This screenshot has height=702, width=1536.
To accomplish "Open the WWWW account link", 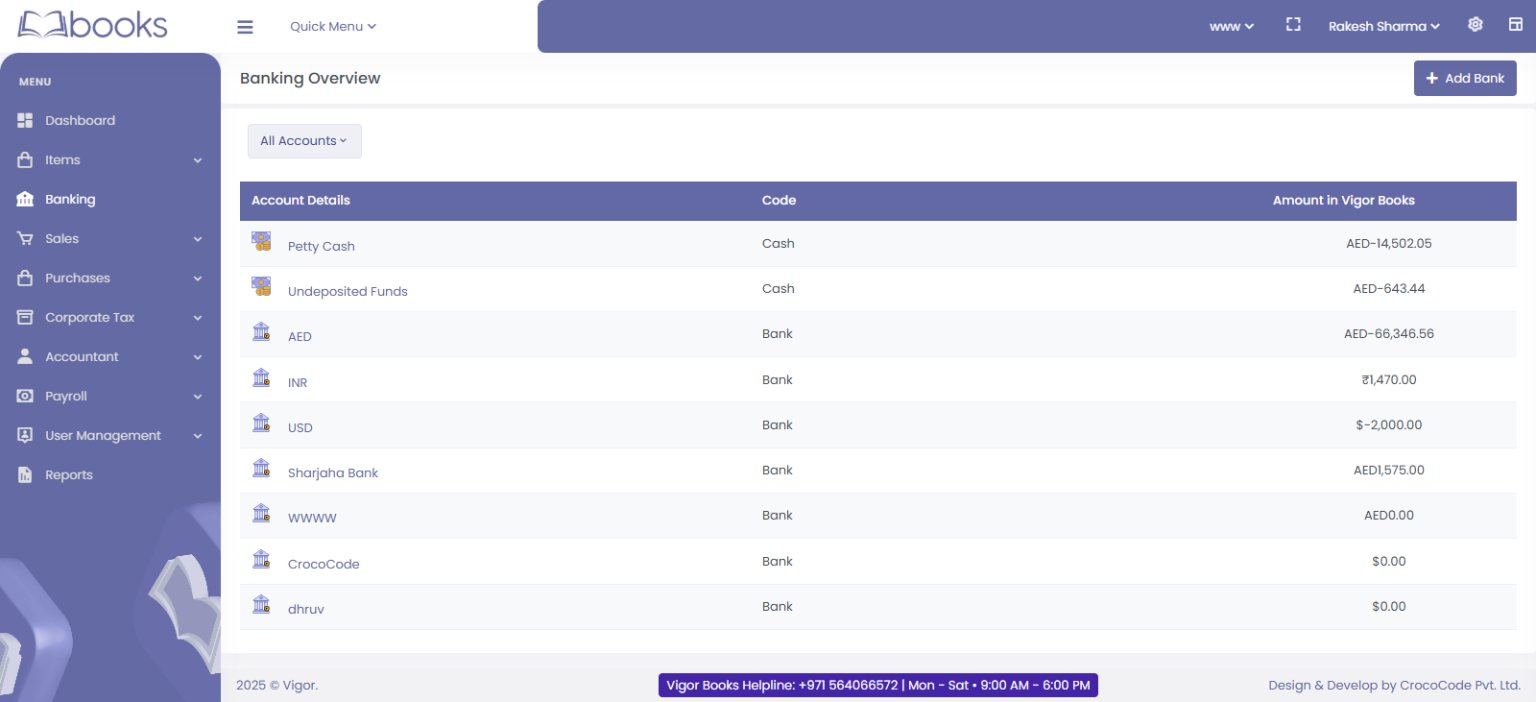I will [312, 518].
